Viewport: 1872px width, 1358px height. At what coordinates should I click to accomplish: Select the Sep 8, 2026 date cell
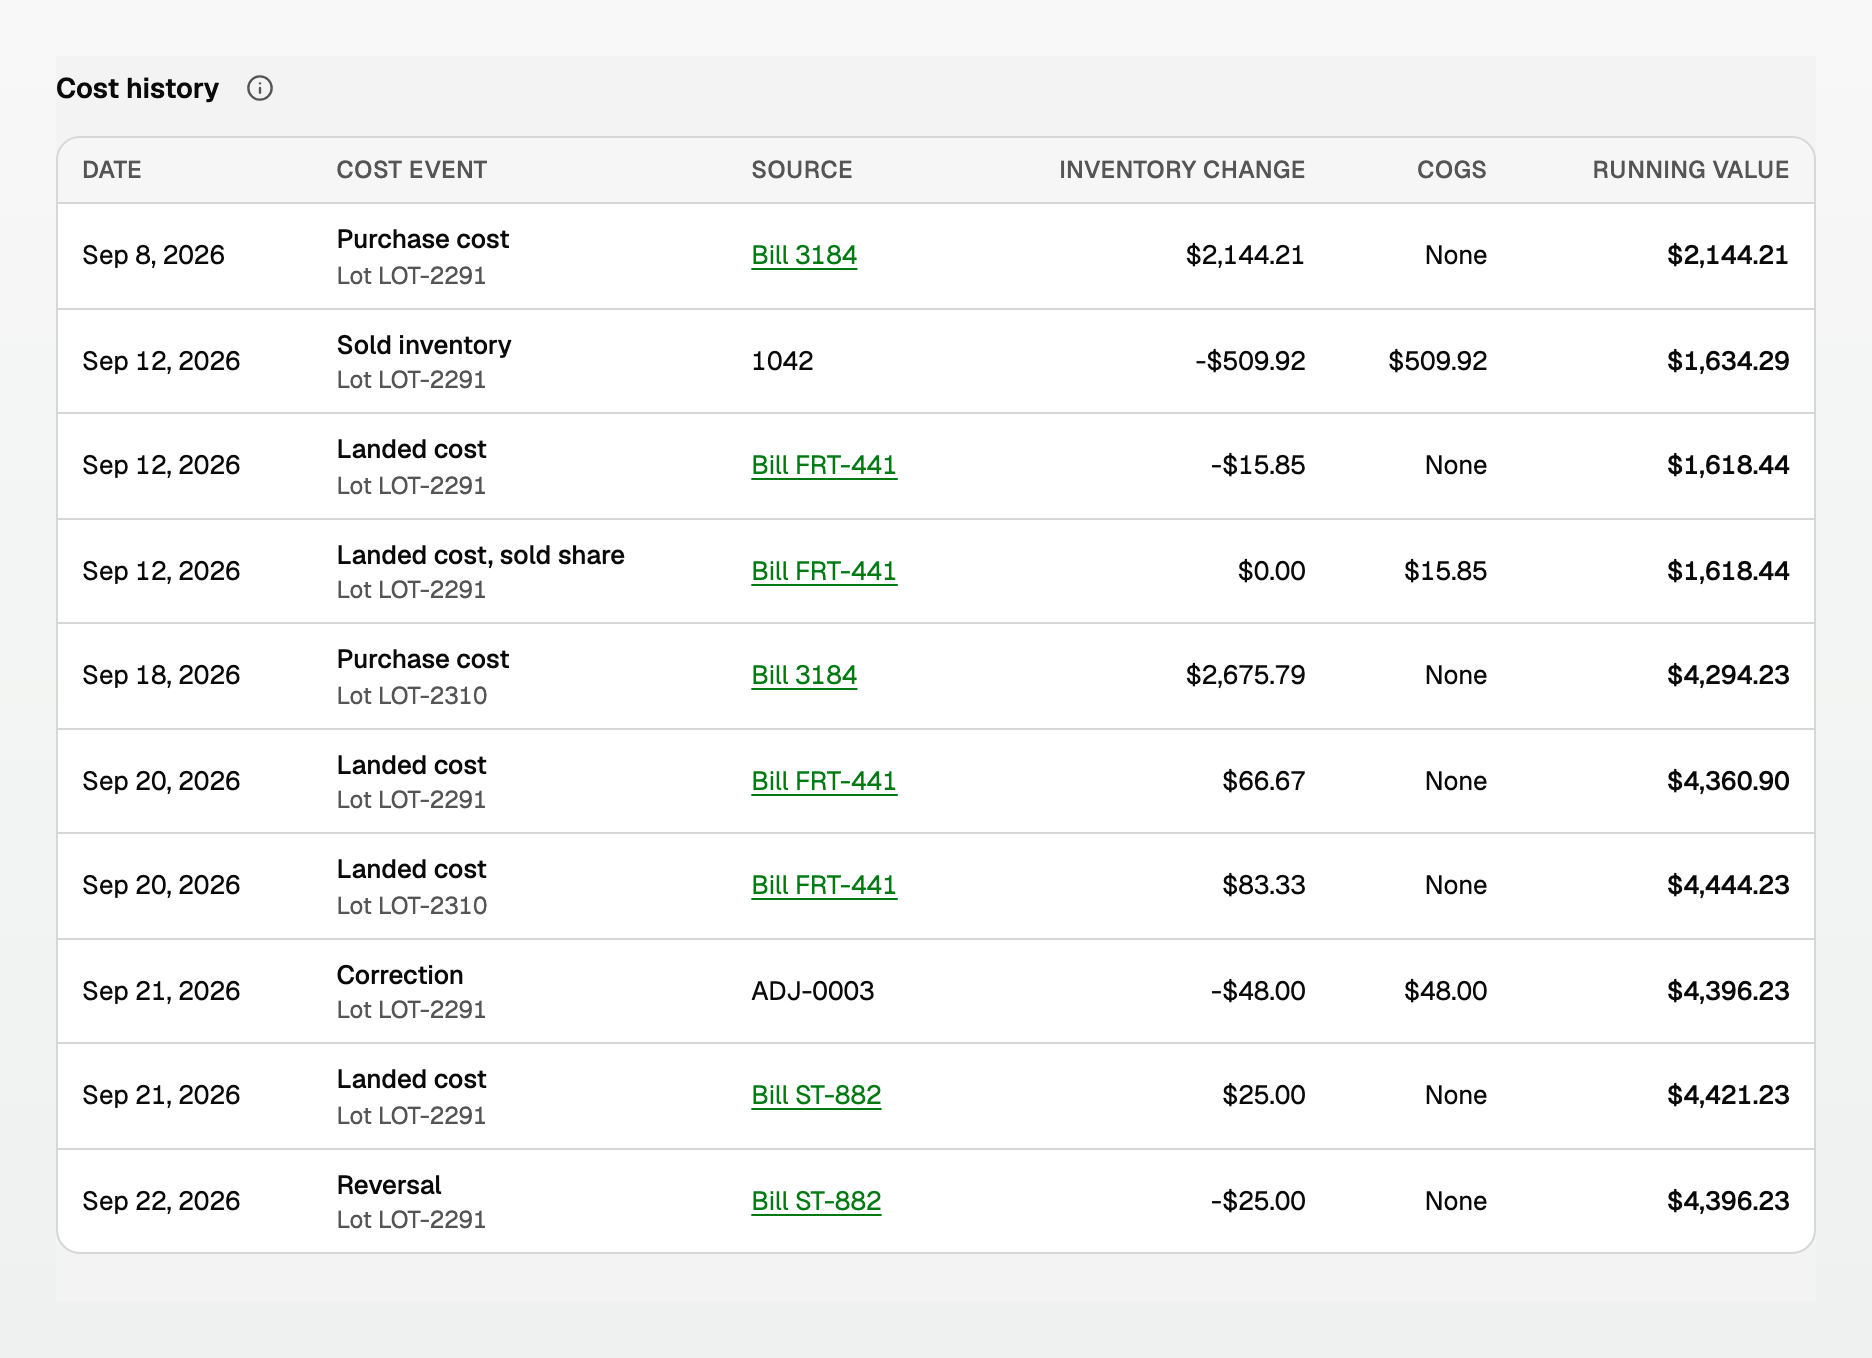[x=154, y=255]
